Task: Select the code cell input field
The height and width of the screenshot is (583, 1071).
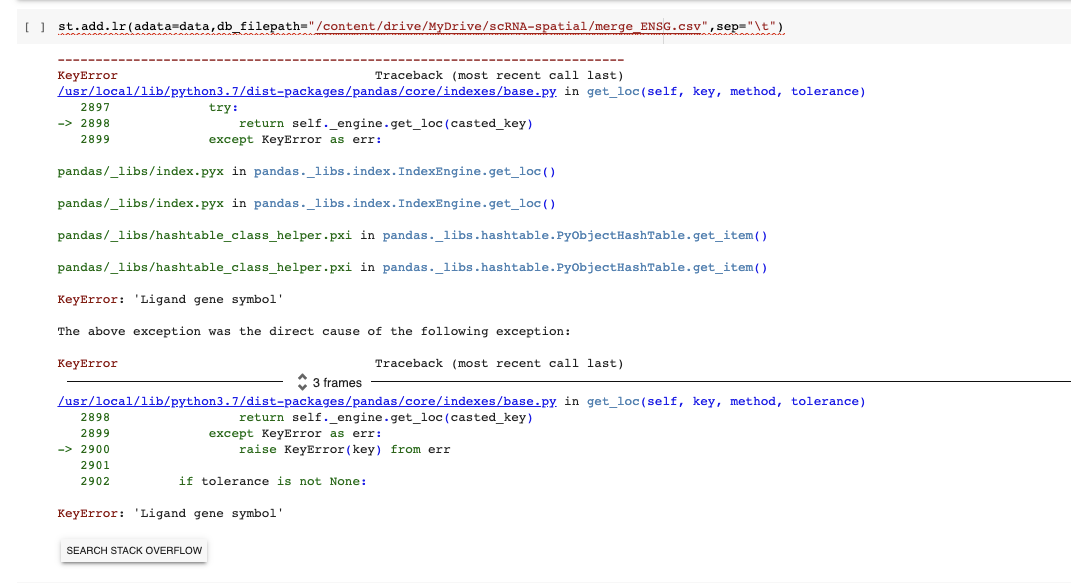Action: [420, 27]
